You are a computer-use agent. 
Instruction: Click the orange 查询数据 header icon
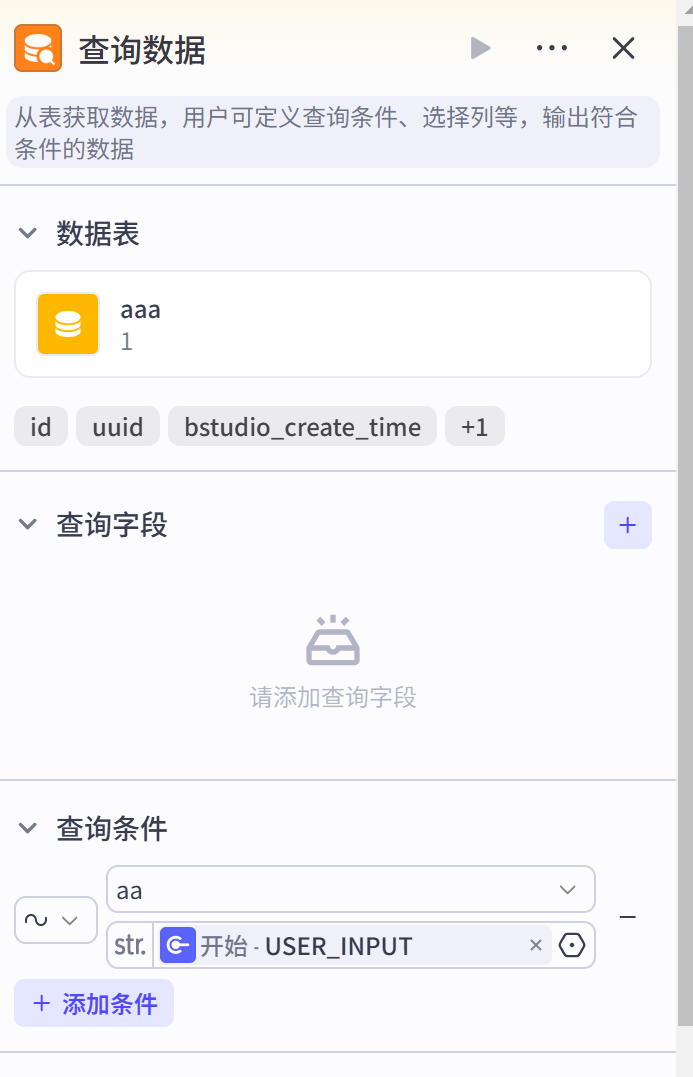(x=38, y=47)
